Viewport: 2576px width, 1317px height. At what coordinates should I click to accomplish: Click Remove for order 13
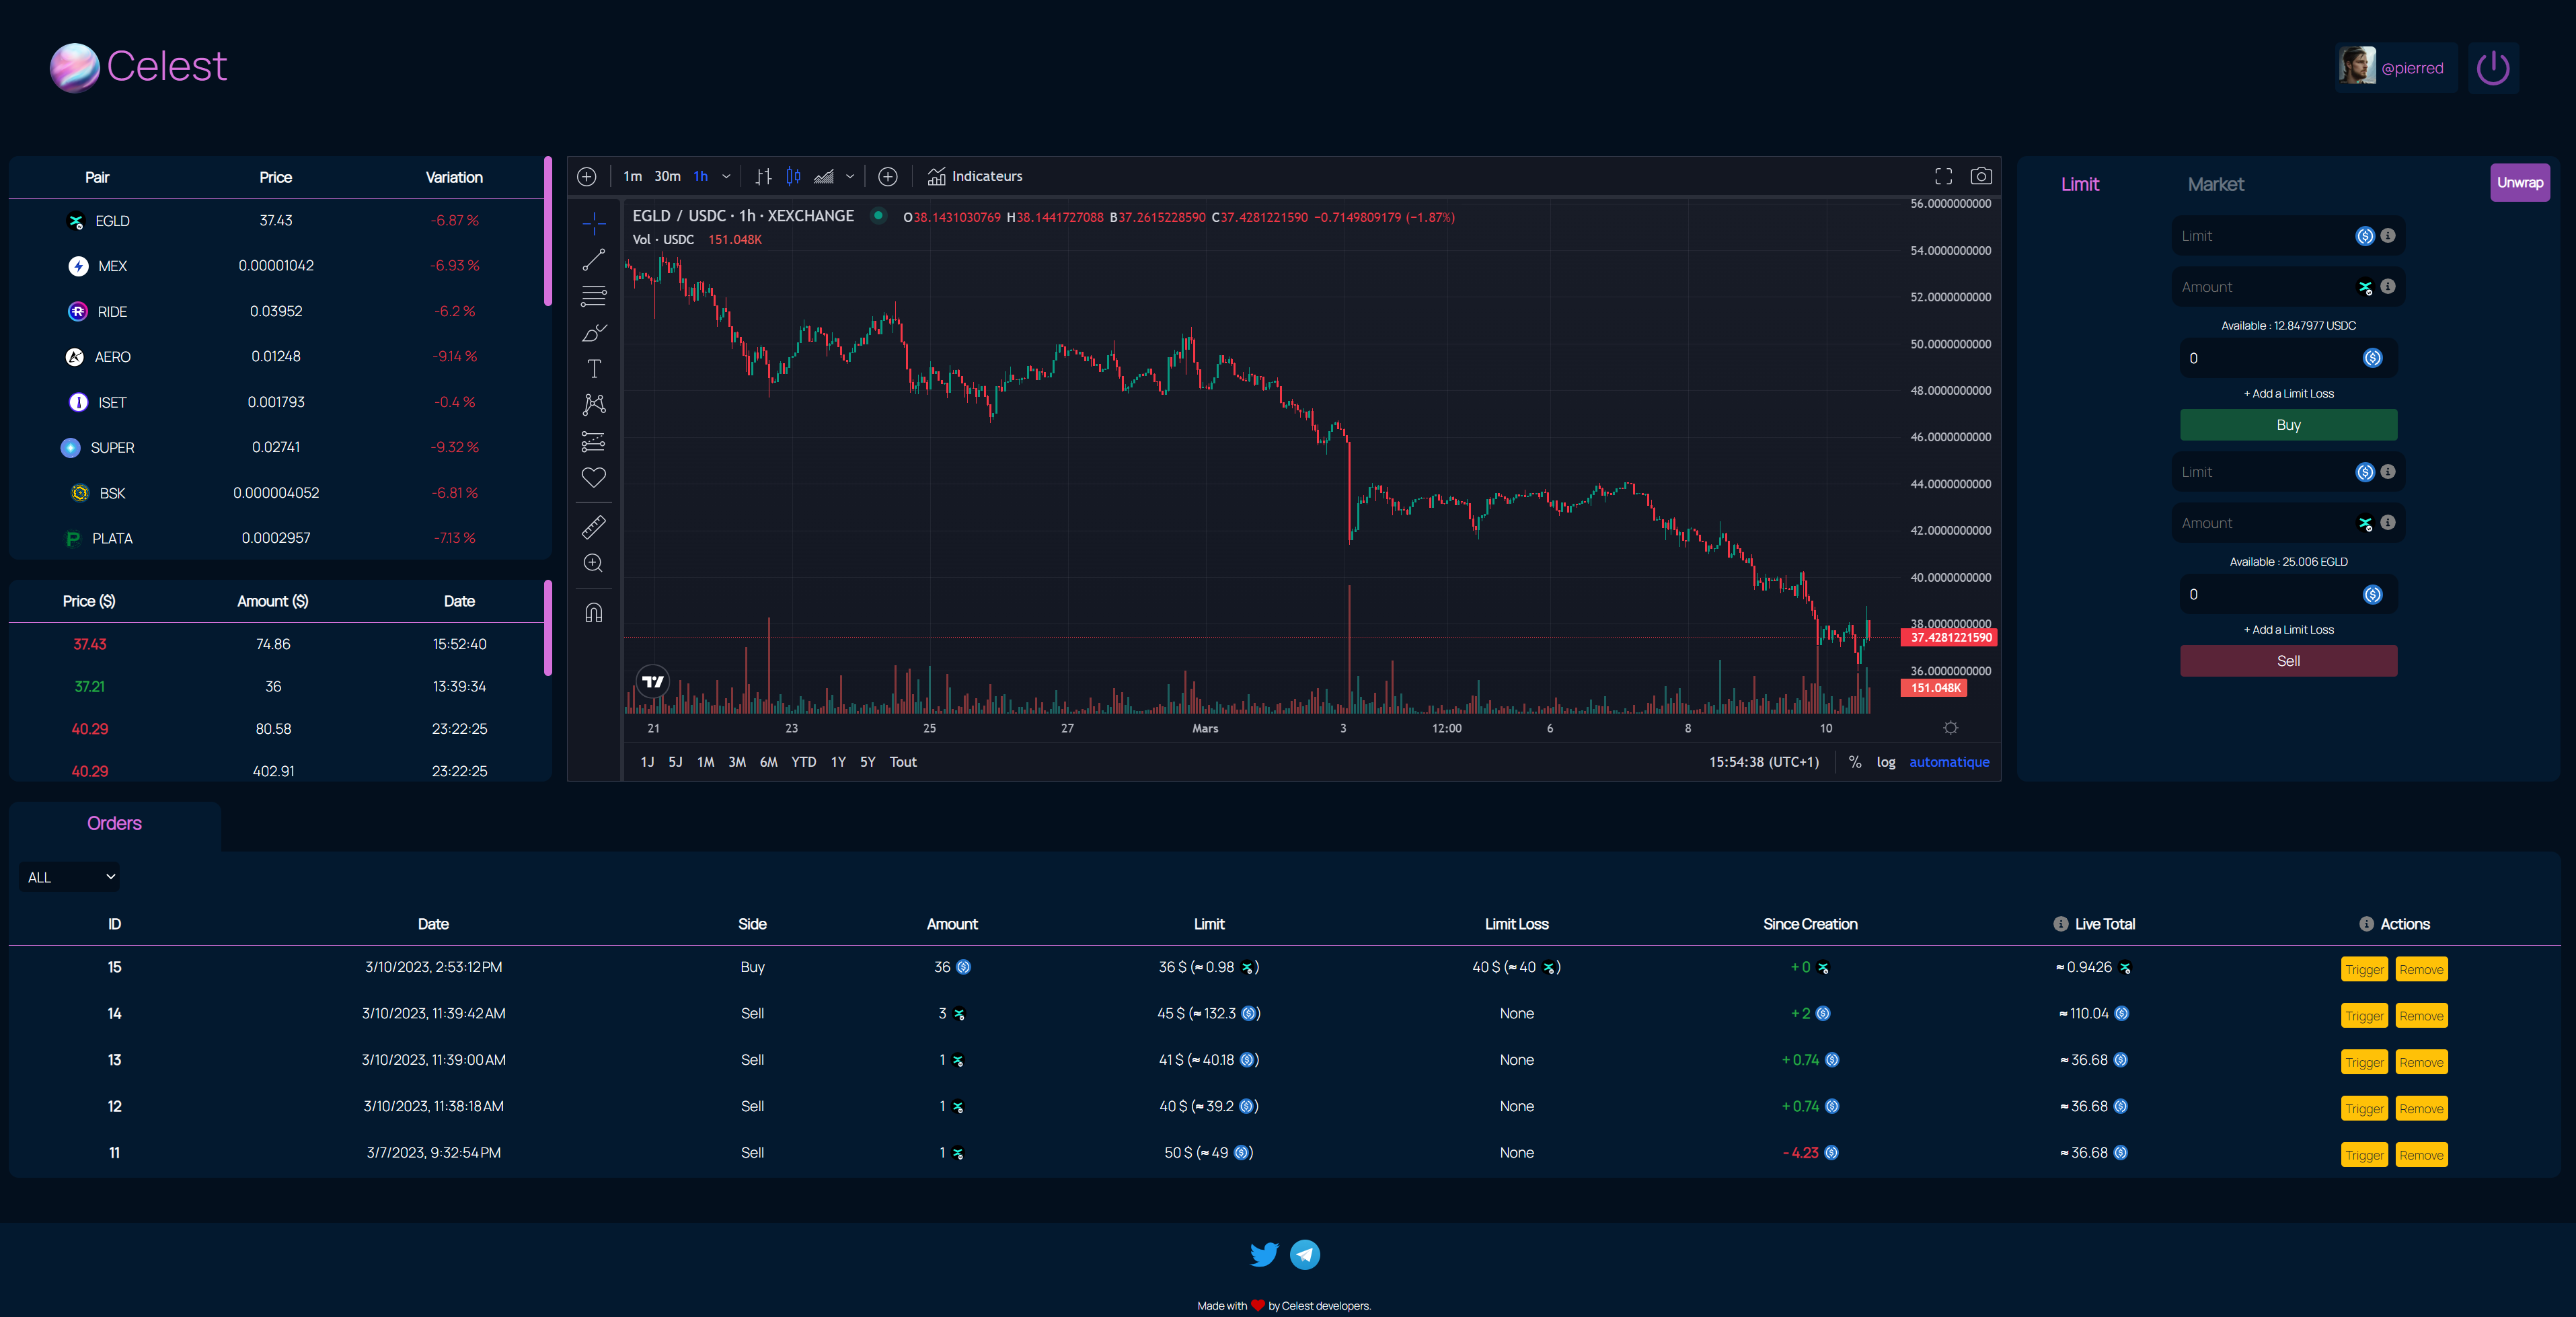pyautogui.click(x=2421, y=1062)
